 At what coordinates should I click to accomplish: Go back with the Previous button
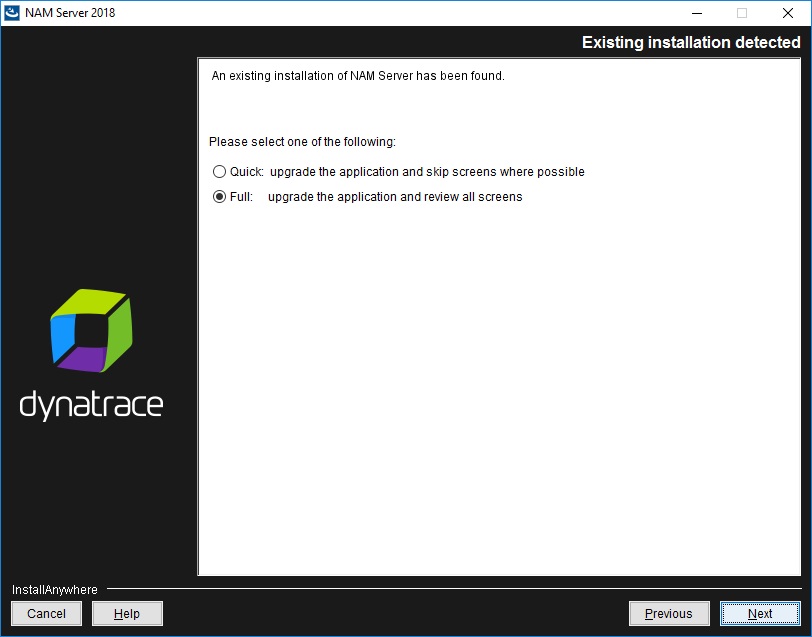click(669, 614)
